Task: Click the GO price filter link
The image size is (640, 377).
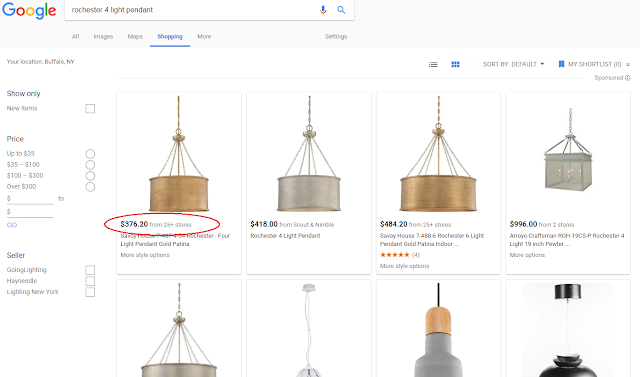Action: click(12, 225)
